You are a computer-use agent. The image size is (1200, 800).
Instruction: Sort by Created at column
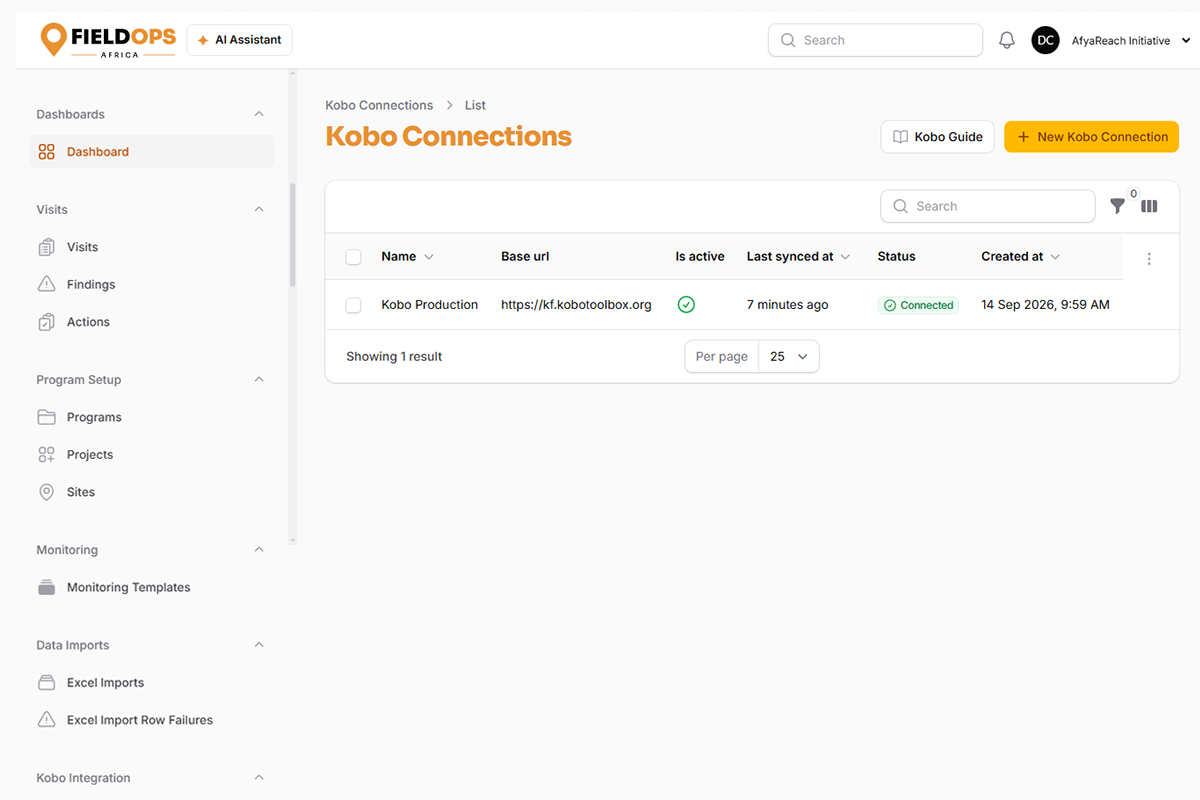(x=1020, y=257)
